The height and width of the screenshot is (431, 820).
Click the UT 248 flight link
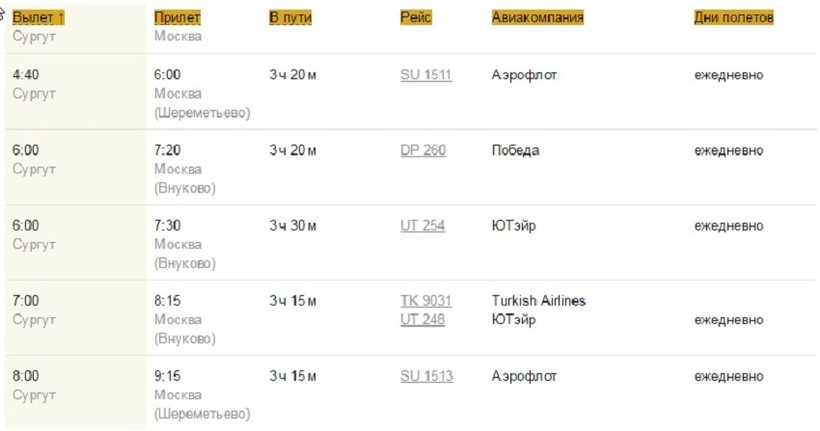(x=422, y=320)
